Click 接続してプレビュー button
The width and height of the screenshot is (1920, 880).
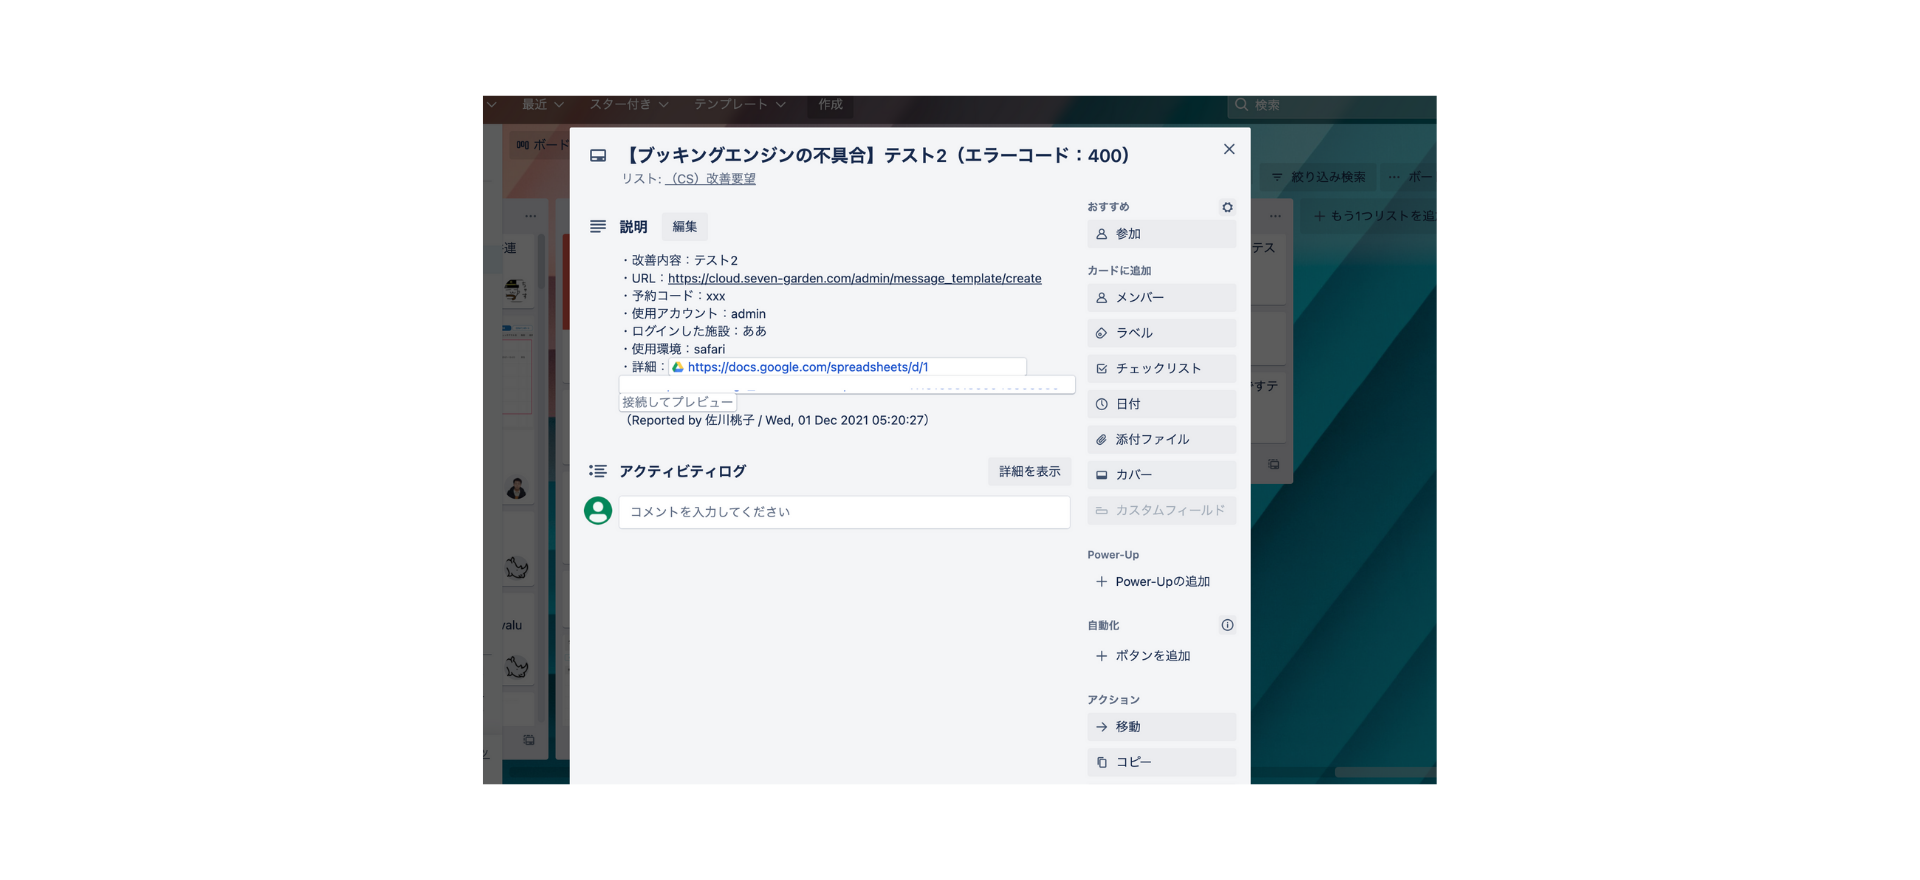tap(678, 402)
